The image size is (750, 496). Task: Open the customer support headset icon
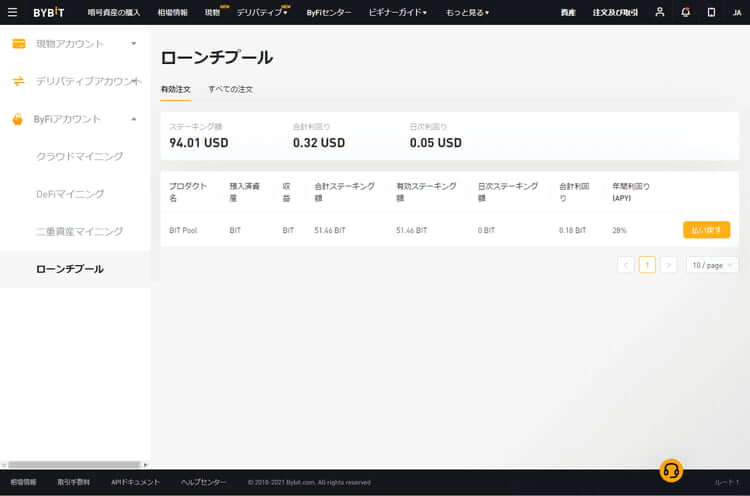[671, 471]
